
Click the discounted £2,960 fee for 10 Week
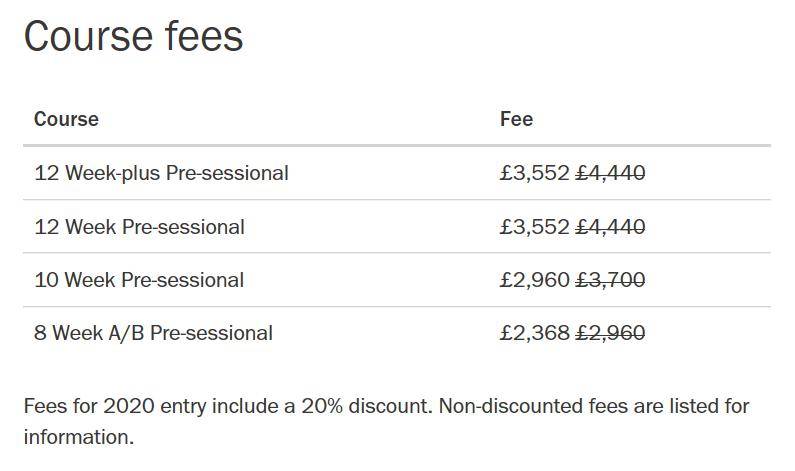point(535,280)
